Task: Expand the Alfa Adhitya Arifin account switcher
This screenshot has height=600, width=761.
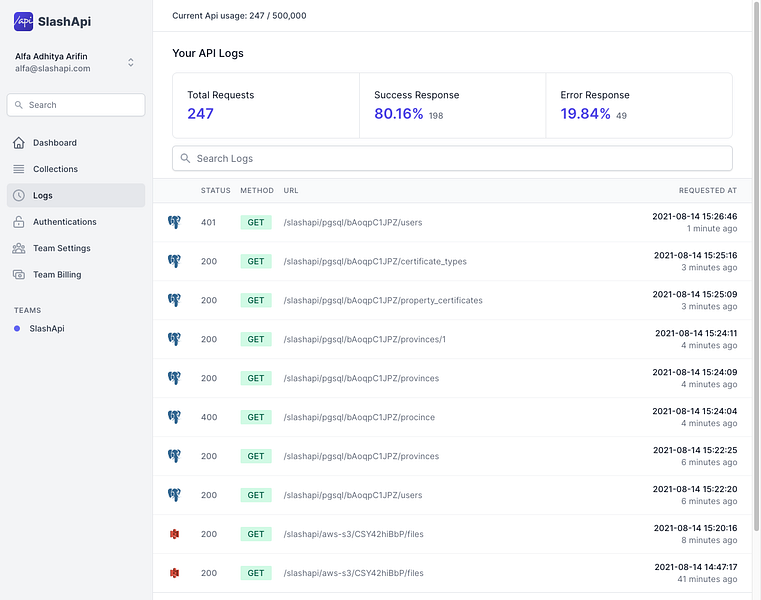Action: point(130,63)
